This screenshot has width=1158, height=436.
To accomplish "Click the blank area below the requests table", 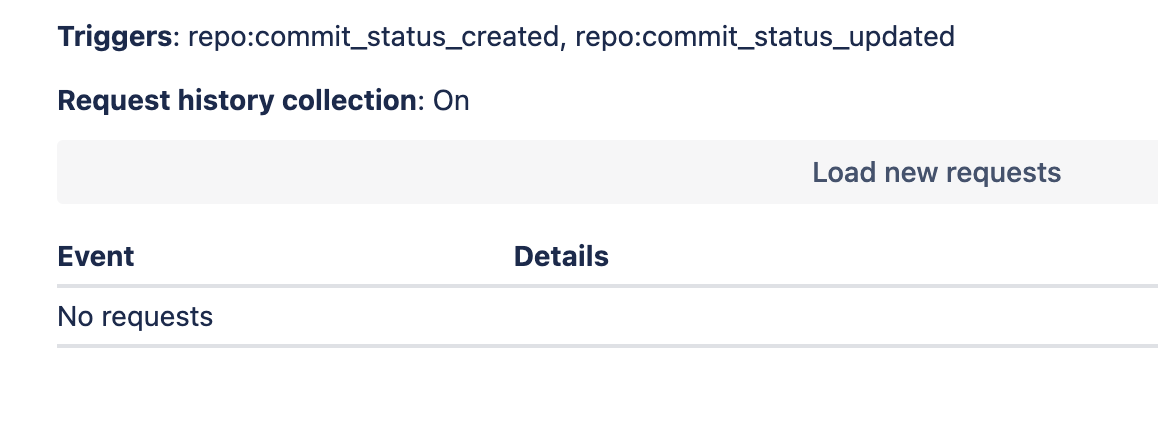I will tap(607, 392).
